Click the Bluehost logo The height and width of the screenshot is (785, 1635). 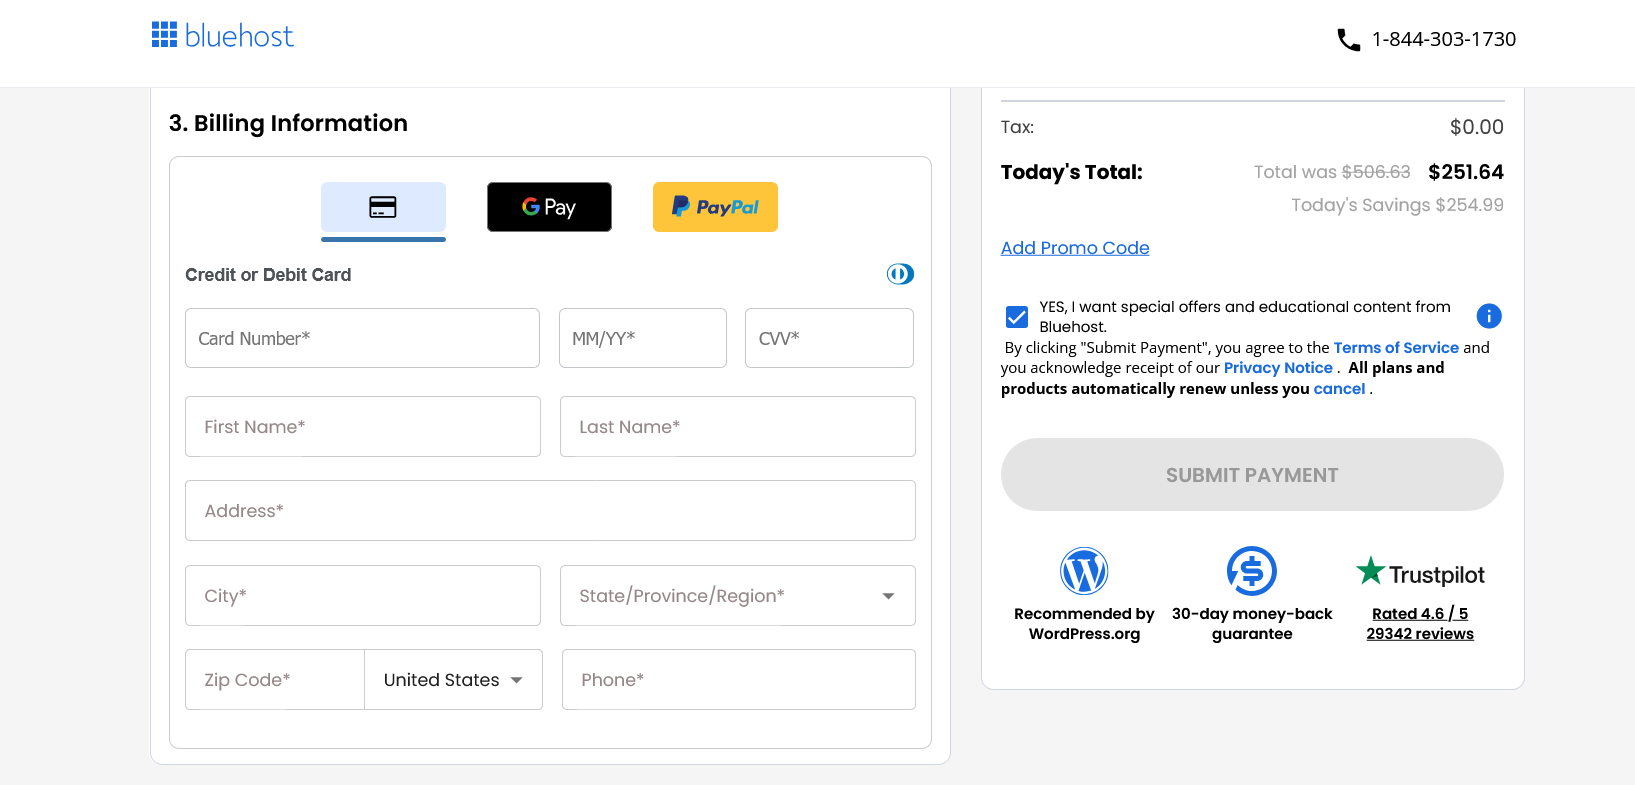(222, 36)
